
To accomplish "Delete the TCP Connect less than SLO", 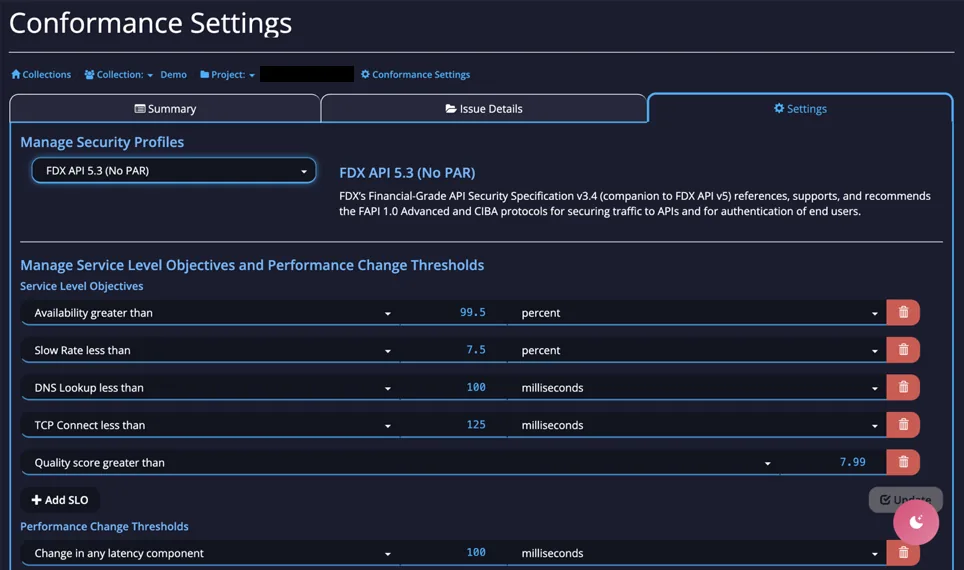I will click(903, 425).
